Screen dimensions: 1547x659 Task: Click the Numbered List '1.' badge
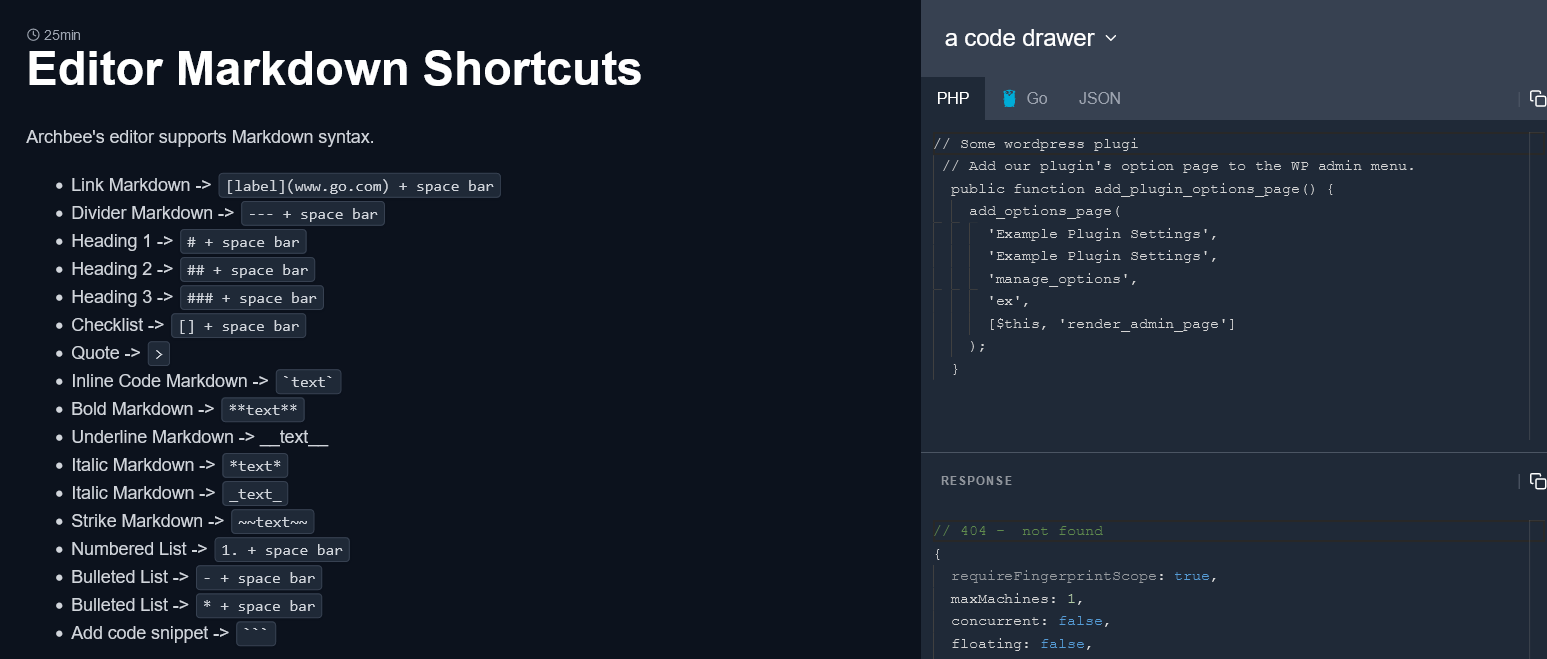coord(281,549)
